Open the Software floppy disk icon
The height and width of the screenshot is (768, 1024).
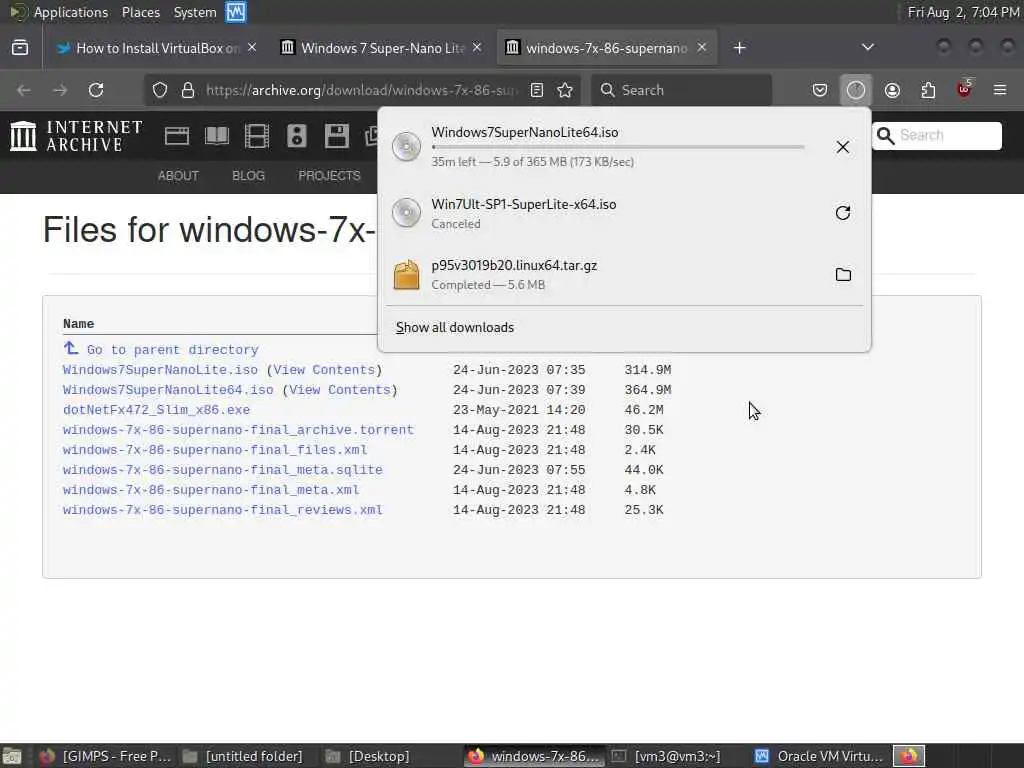point(336,136)
